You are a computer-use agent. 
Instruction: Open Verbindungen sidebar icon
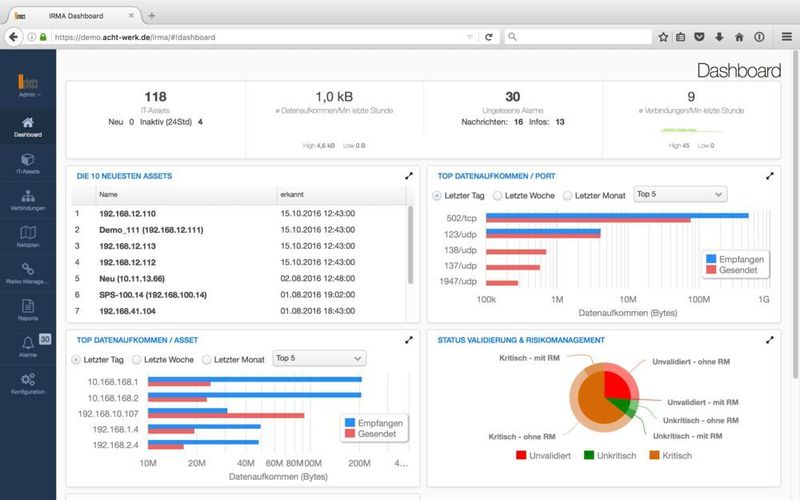[27, 199]
